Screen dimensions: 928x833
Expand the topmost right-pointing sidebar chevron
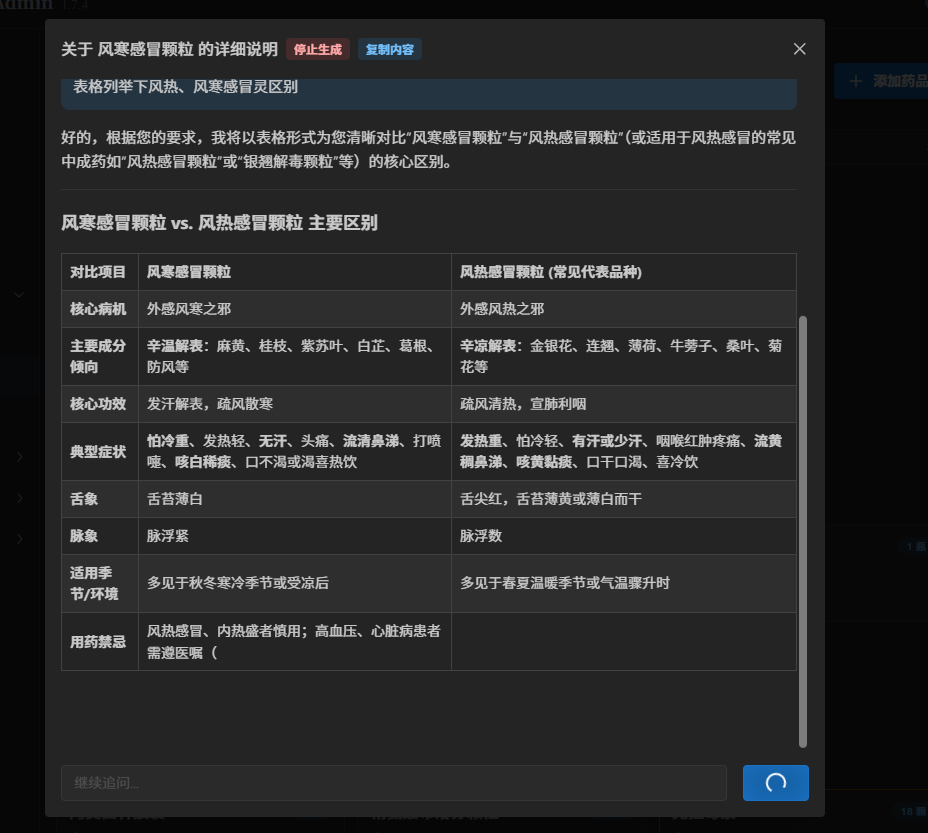19,457
